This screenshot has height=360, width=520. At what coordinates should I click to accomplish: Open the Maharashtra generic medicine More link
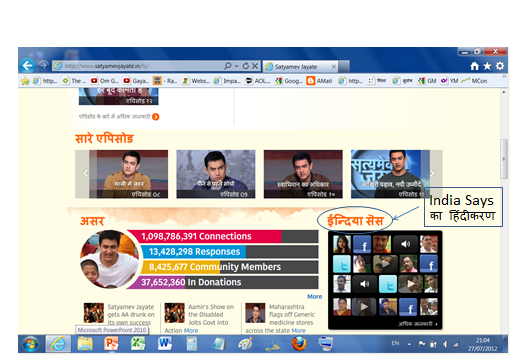pyautogui.click(x=298, y=331)
